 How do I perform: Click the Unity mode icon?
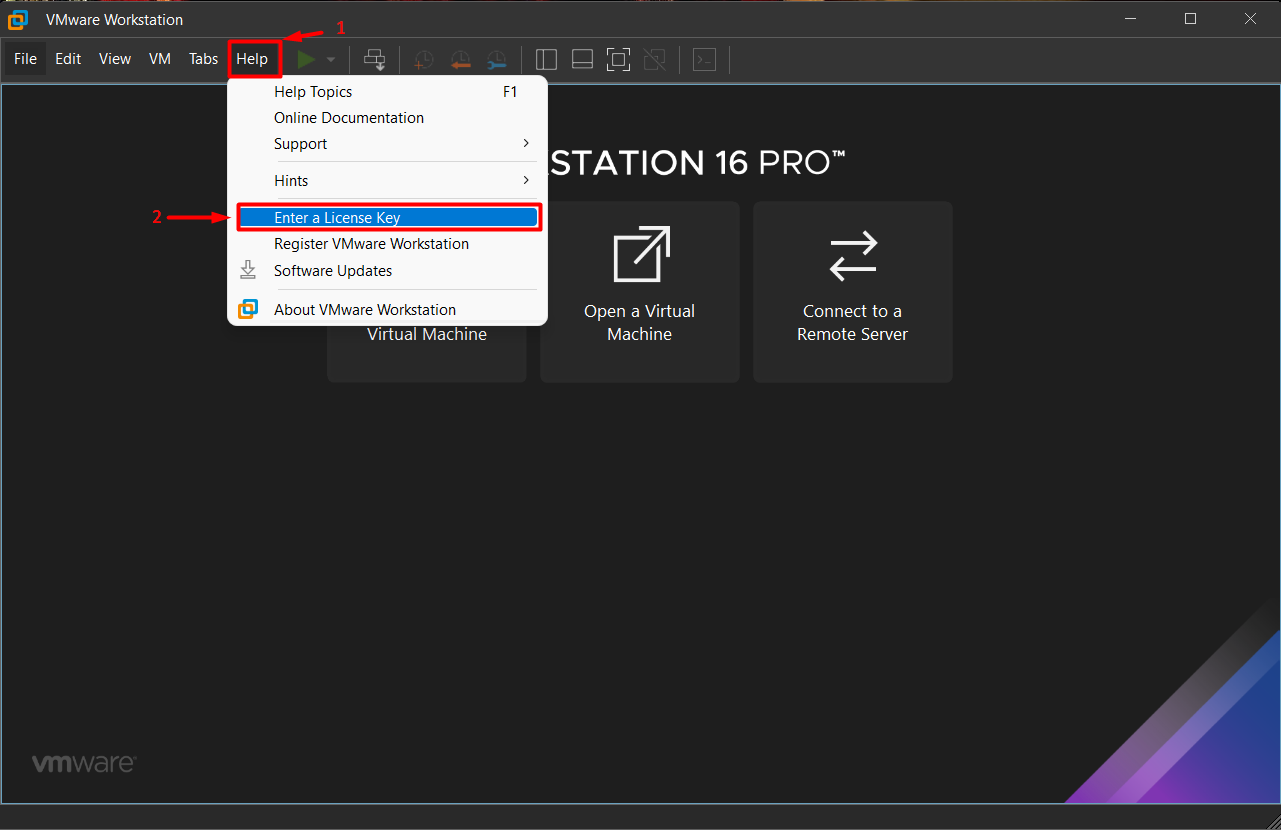[x=655, y=60]
